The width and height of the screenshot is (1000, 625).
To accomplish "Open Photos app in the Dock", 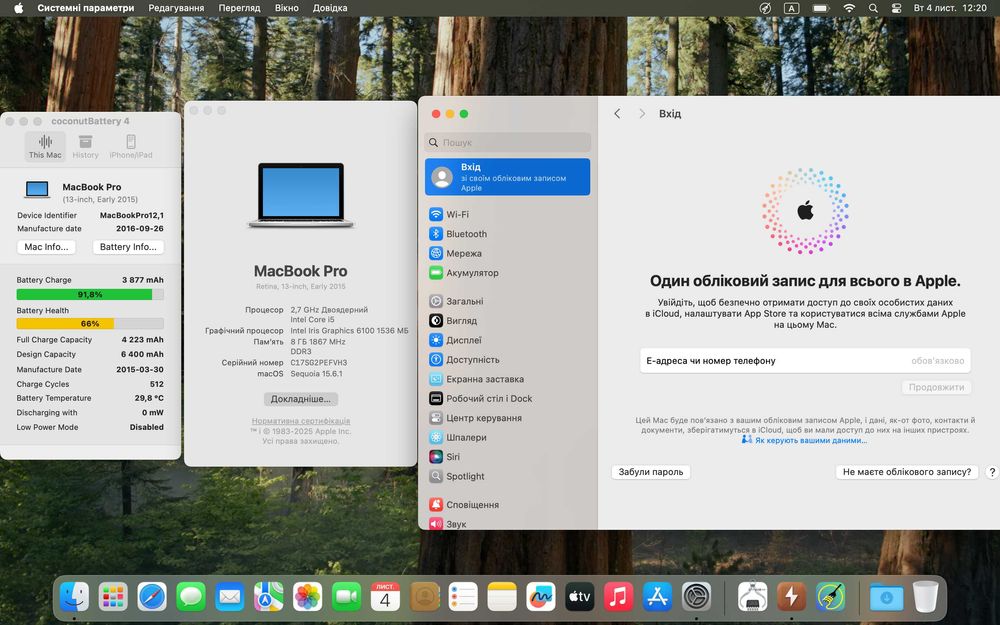I will [307, 597].
